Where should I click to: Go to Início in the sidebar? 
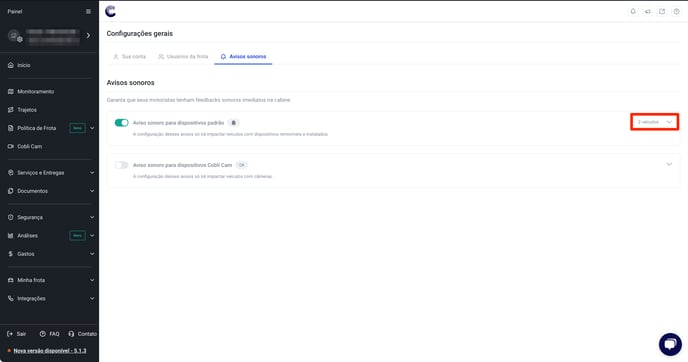pyautogui.click(x=24, y=65)
